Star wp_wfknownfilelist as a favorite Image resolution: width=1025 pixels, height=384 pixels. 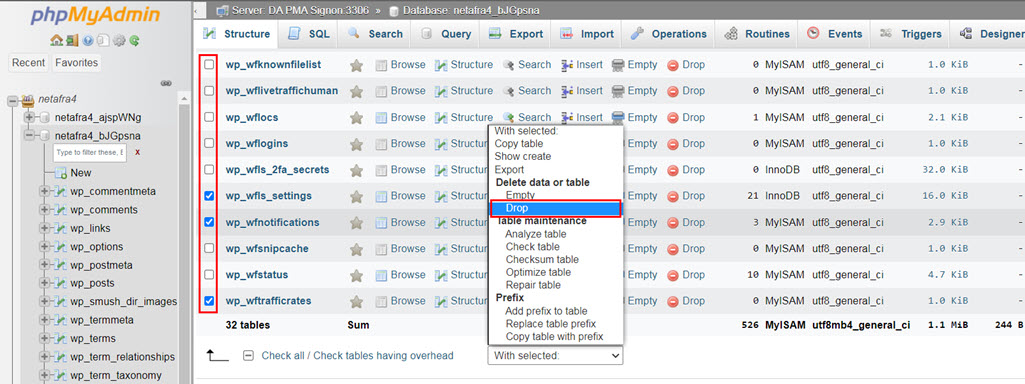[356, 65]
